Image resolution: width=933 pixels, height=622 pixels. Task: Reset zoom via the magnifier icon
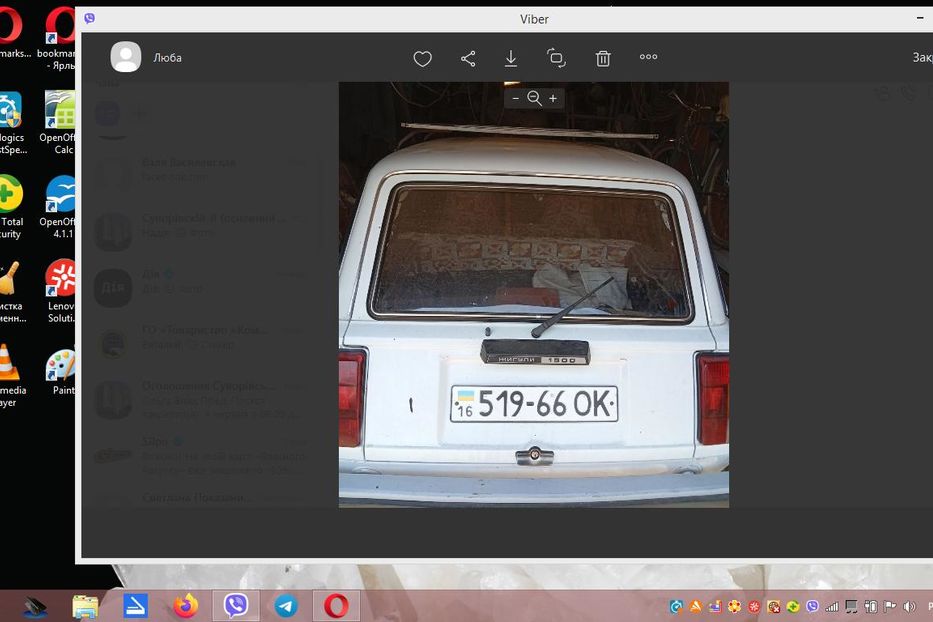point(534,98)
